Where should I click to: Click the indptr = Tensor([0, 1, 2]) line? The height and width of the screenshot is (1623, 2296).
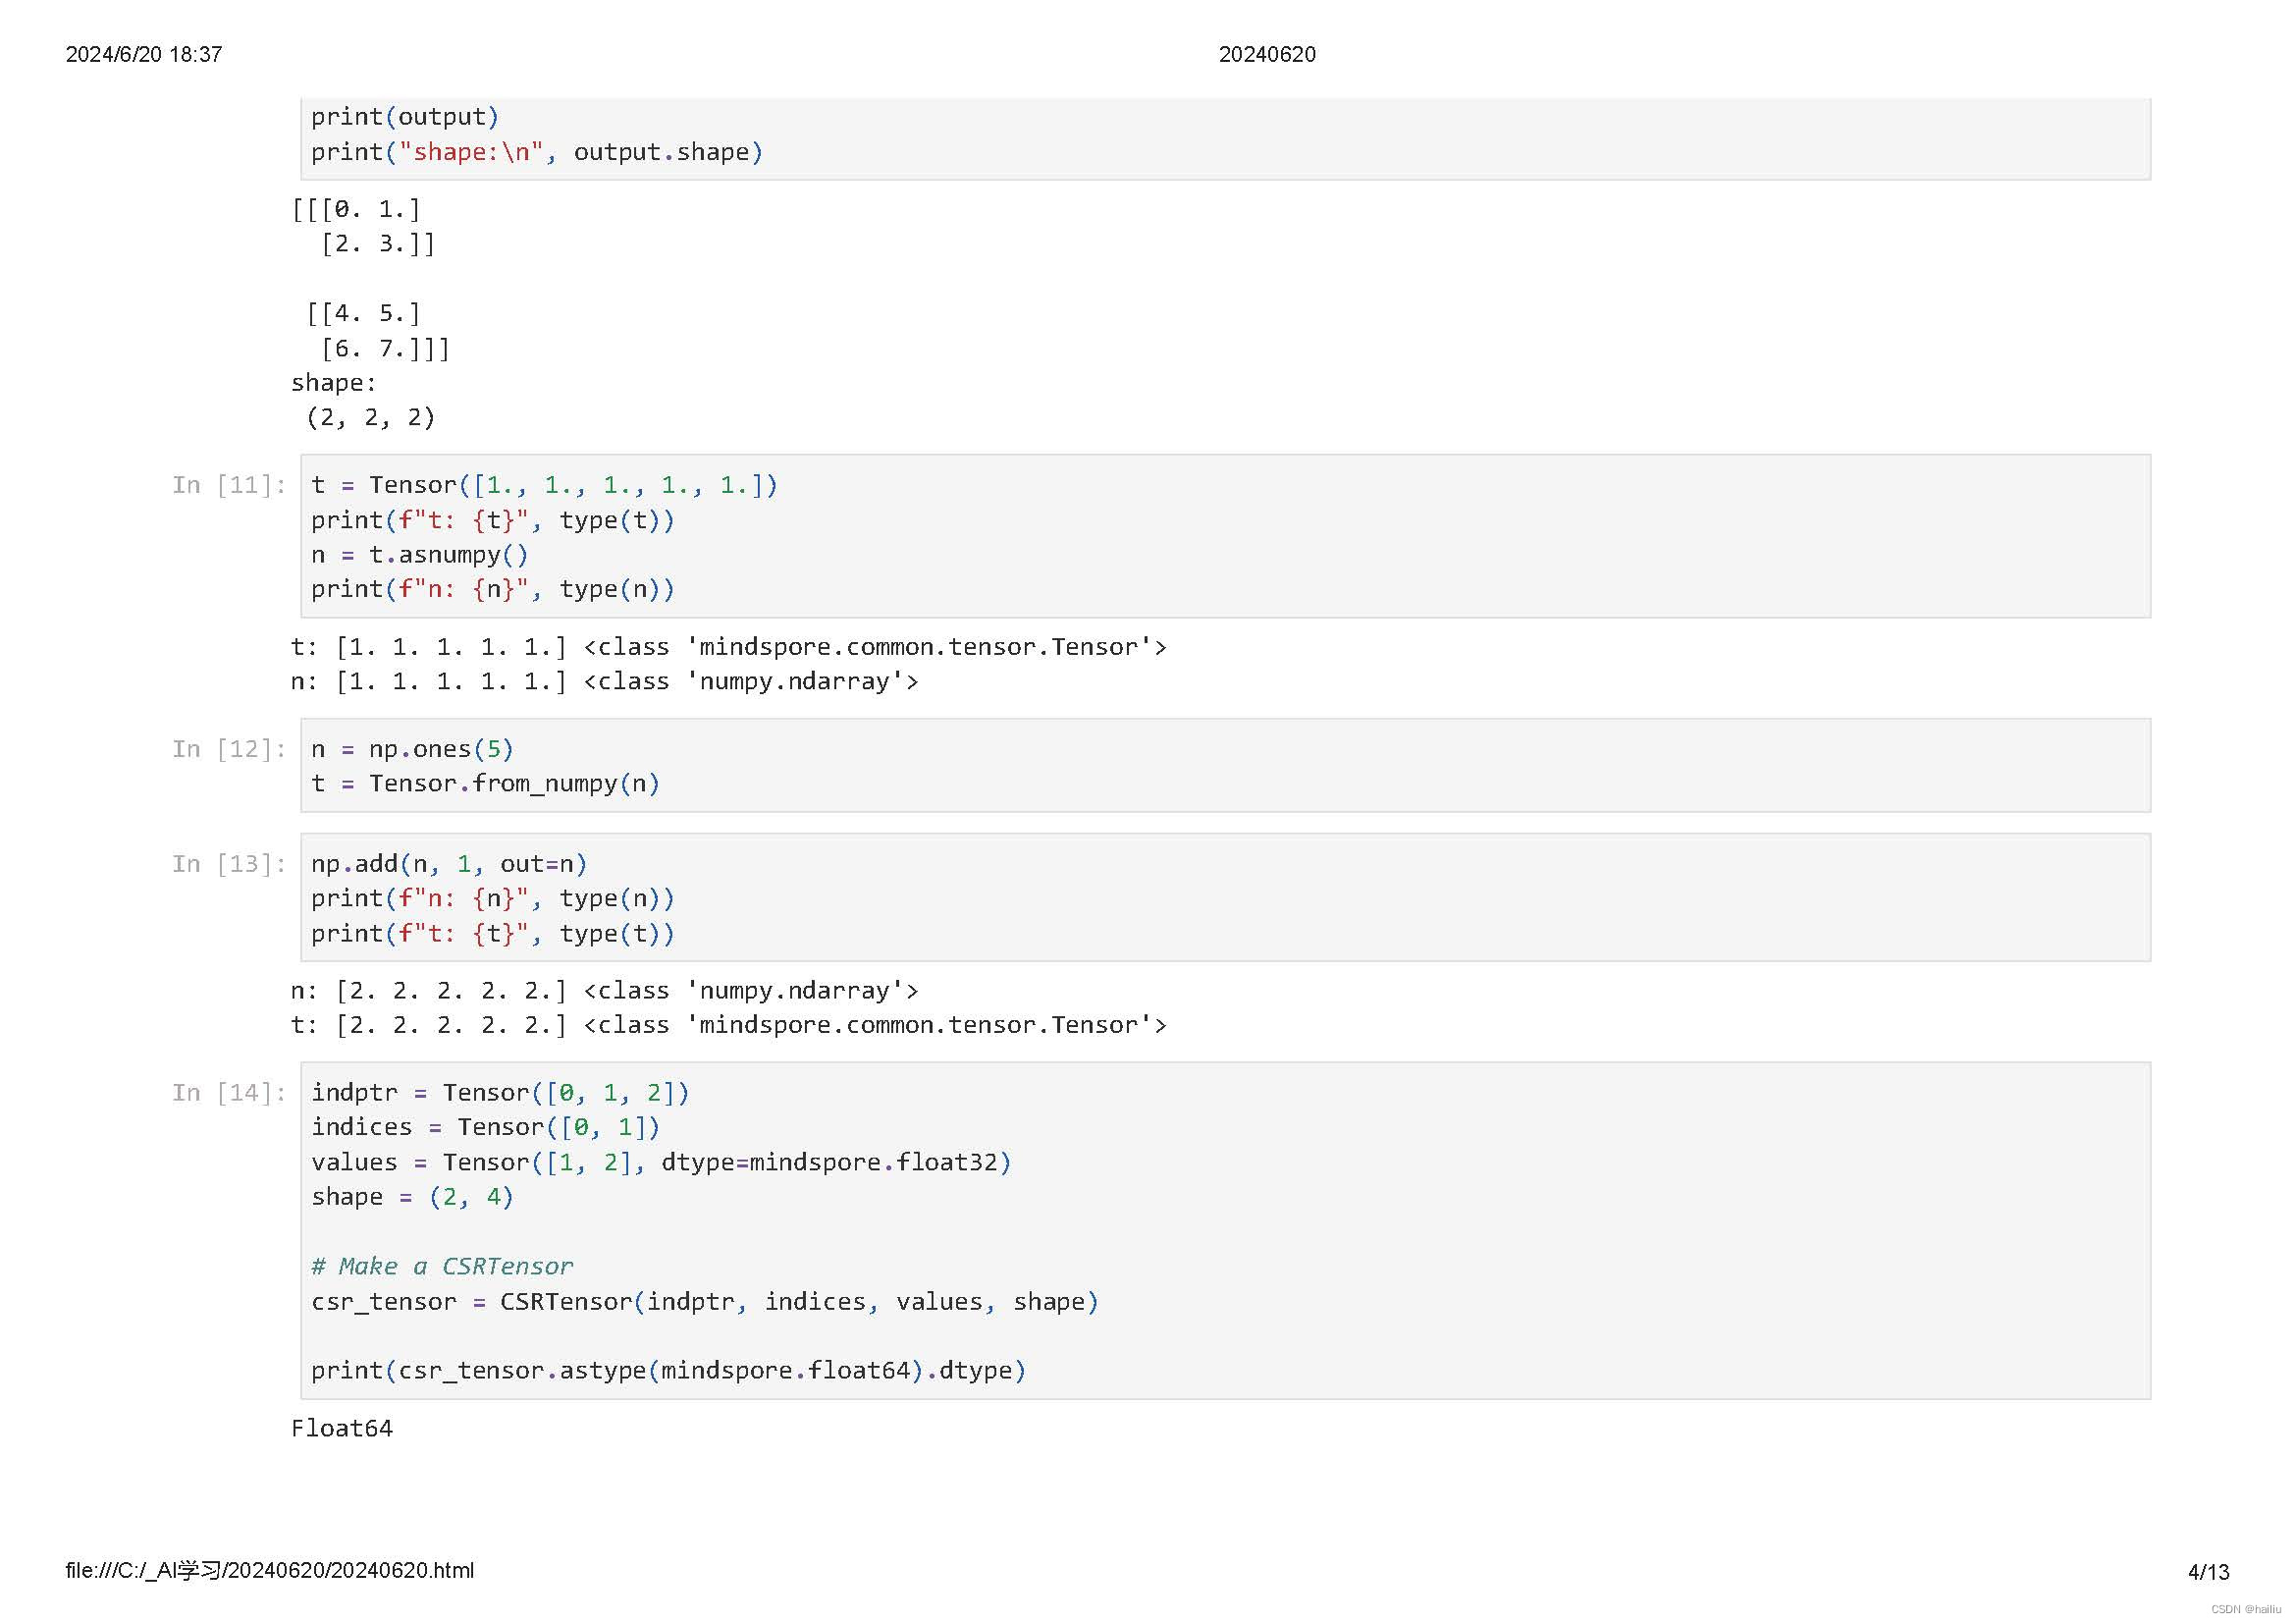tap(500, 1093)
